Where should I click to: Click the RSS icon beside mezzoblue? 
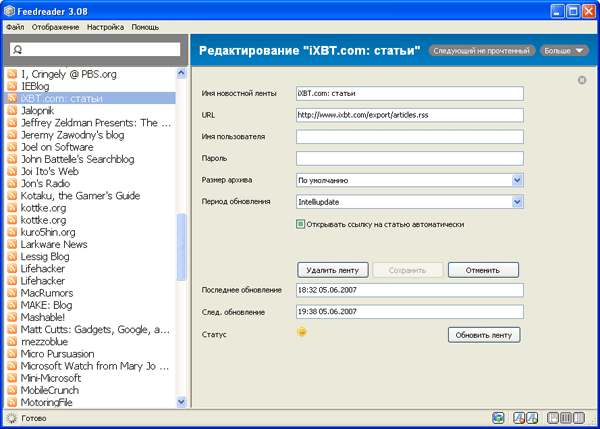click(x=12, y=341)
